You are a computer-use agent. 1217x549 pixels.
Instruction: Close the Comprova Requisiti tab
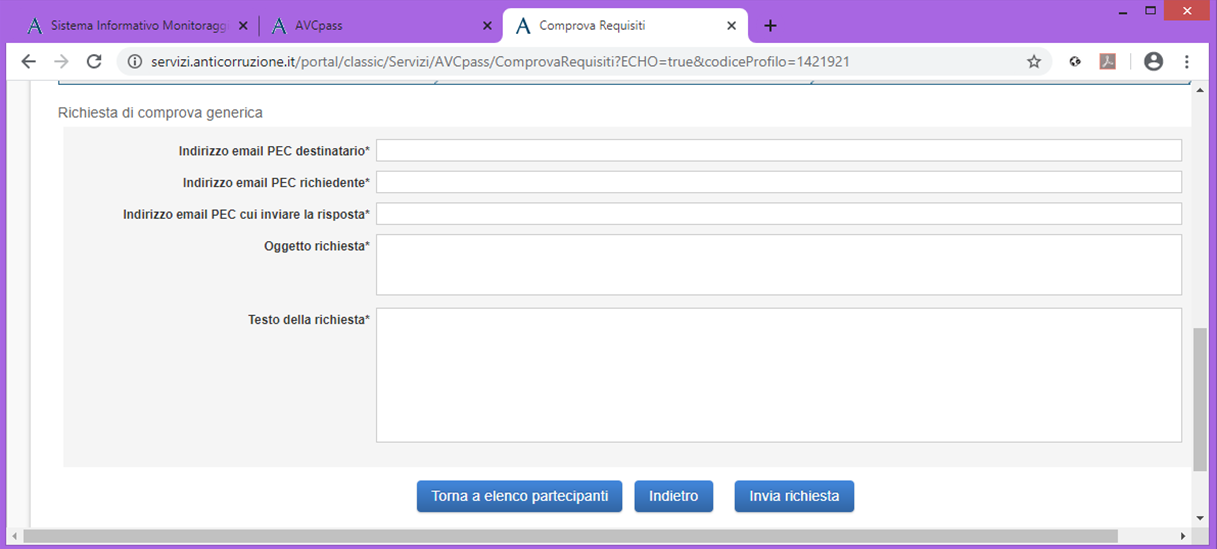click(731, 26)
